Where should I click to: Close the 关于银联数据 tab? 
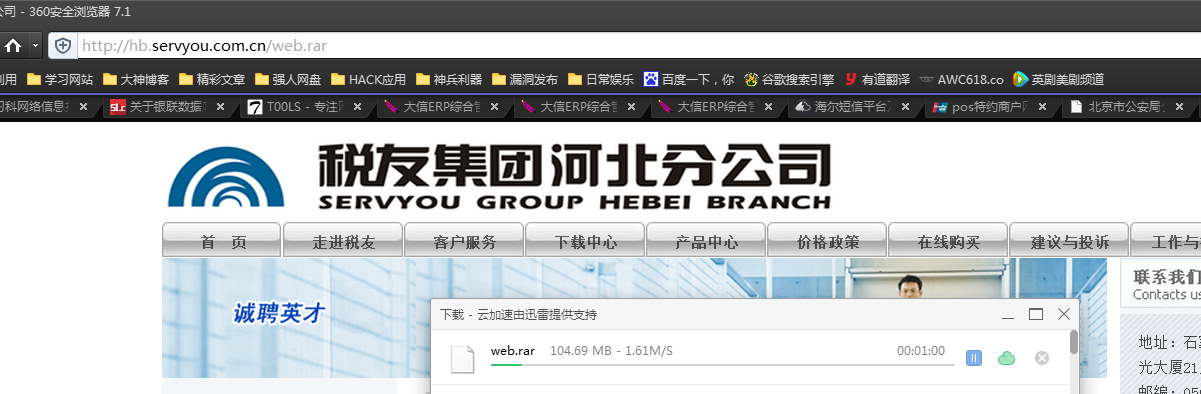click(x=221, y=106)
